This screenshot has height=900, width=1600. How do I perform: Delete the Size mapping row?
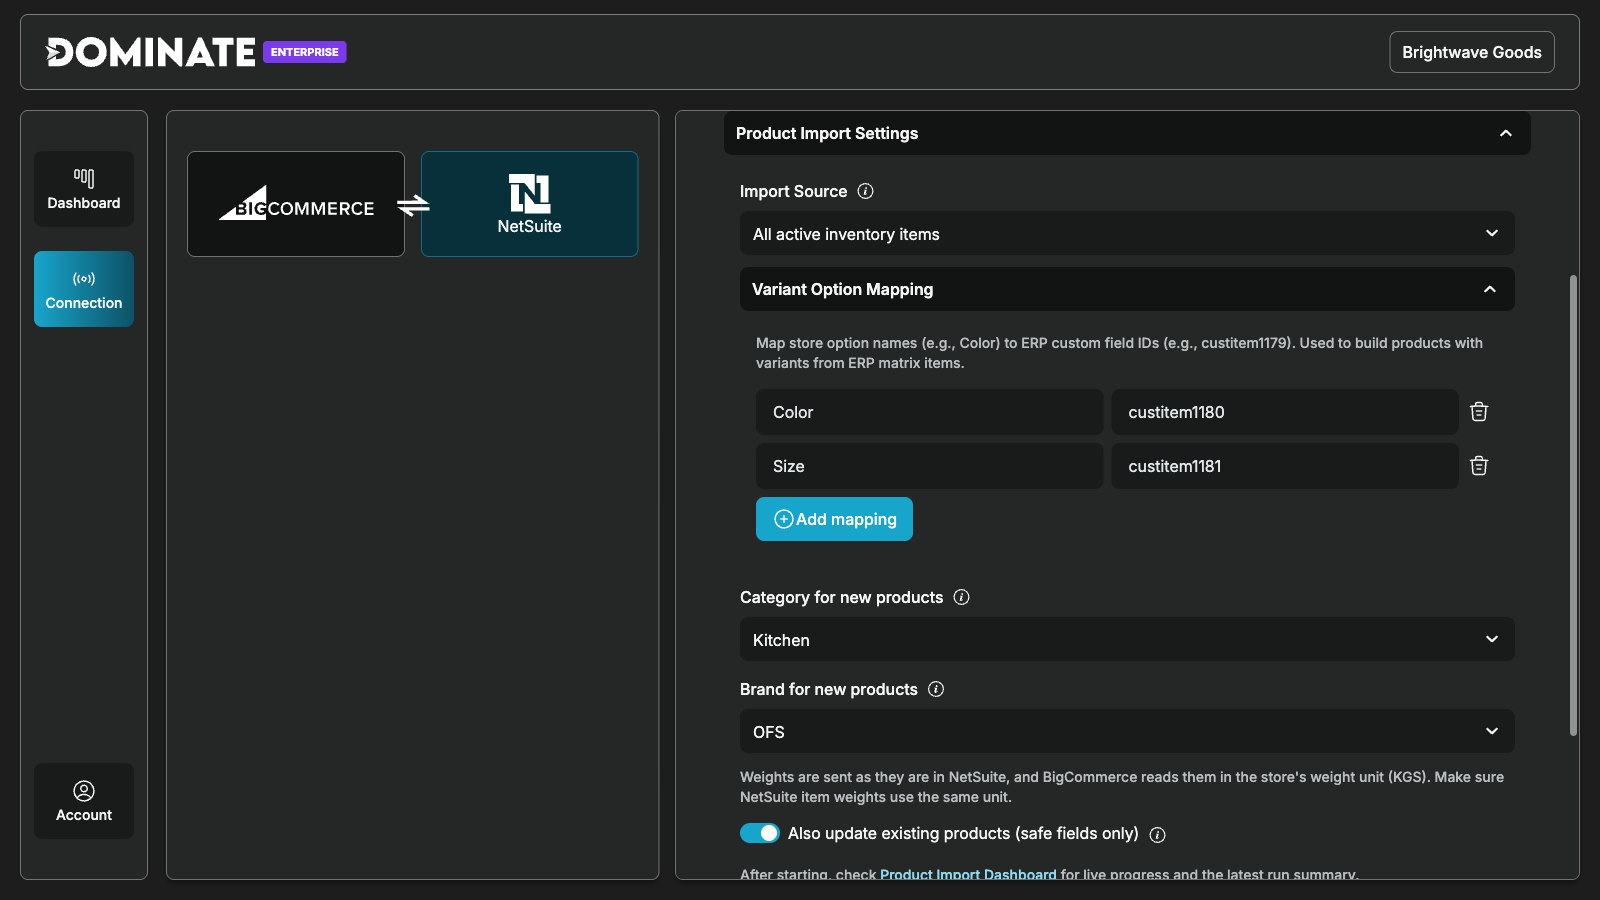[1479, 466]
